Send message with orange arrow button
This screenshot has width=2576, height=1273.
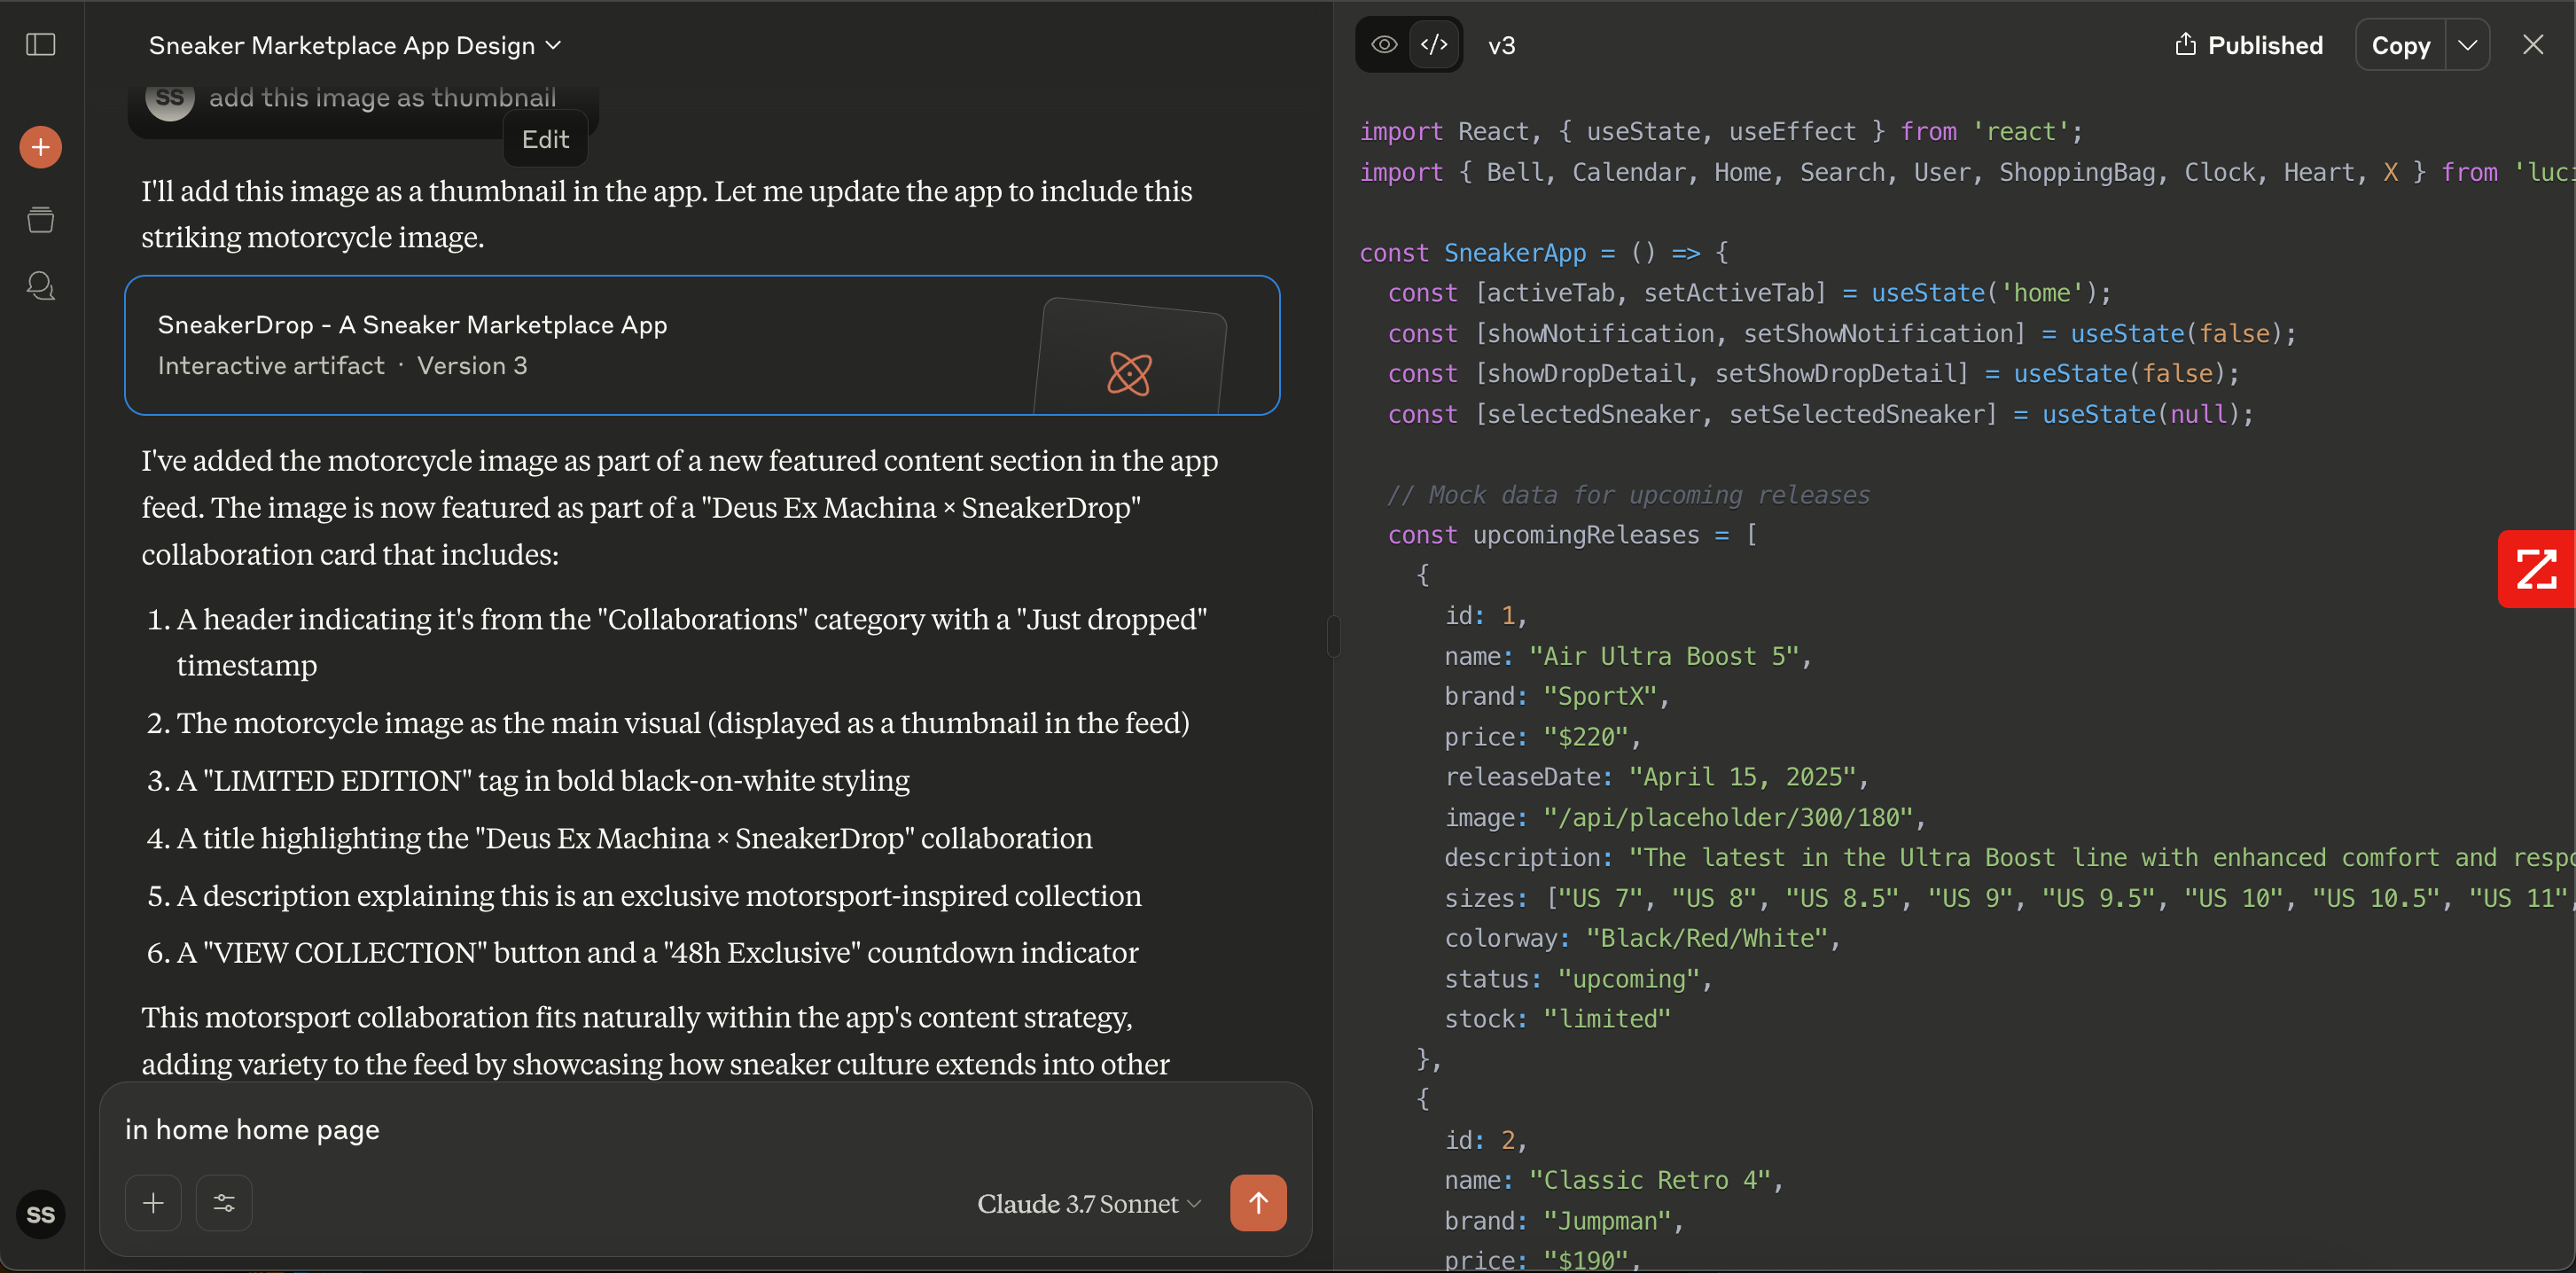(1258, 1203)
